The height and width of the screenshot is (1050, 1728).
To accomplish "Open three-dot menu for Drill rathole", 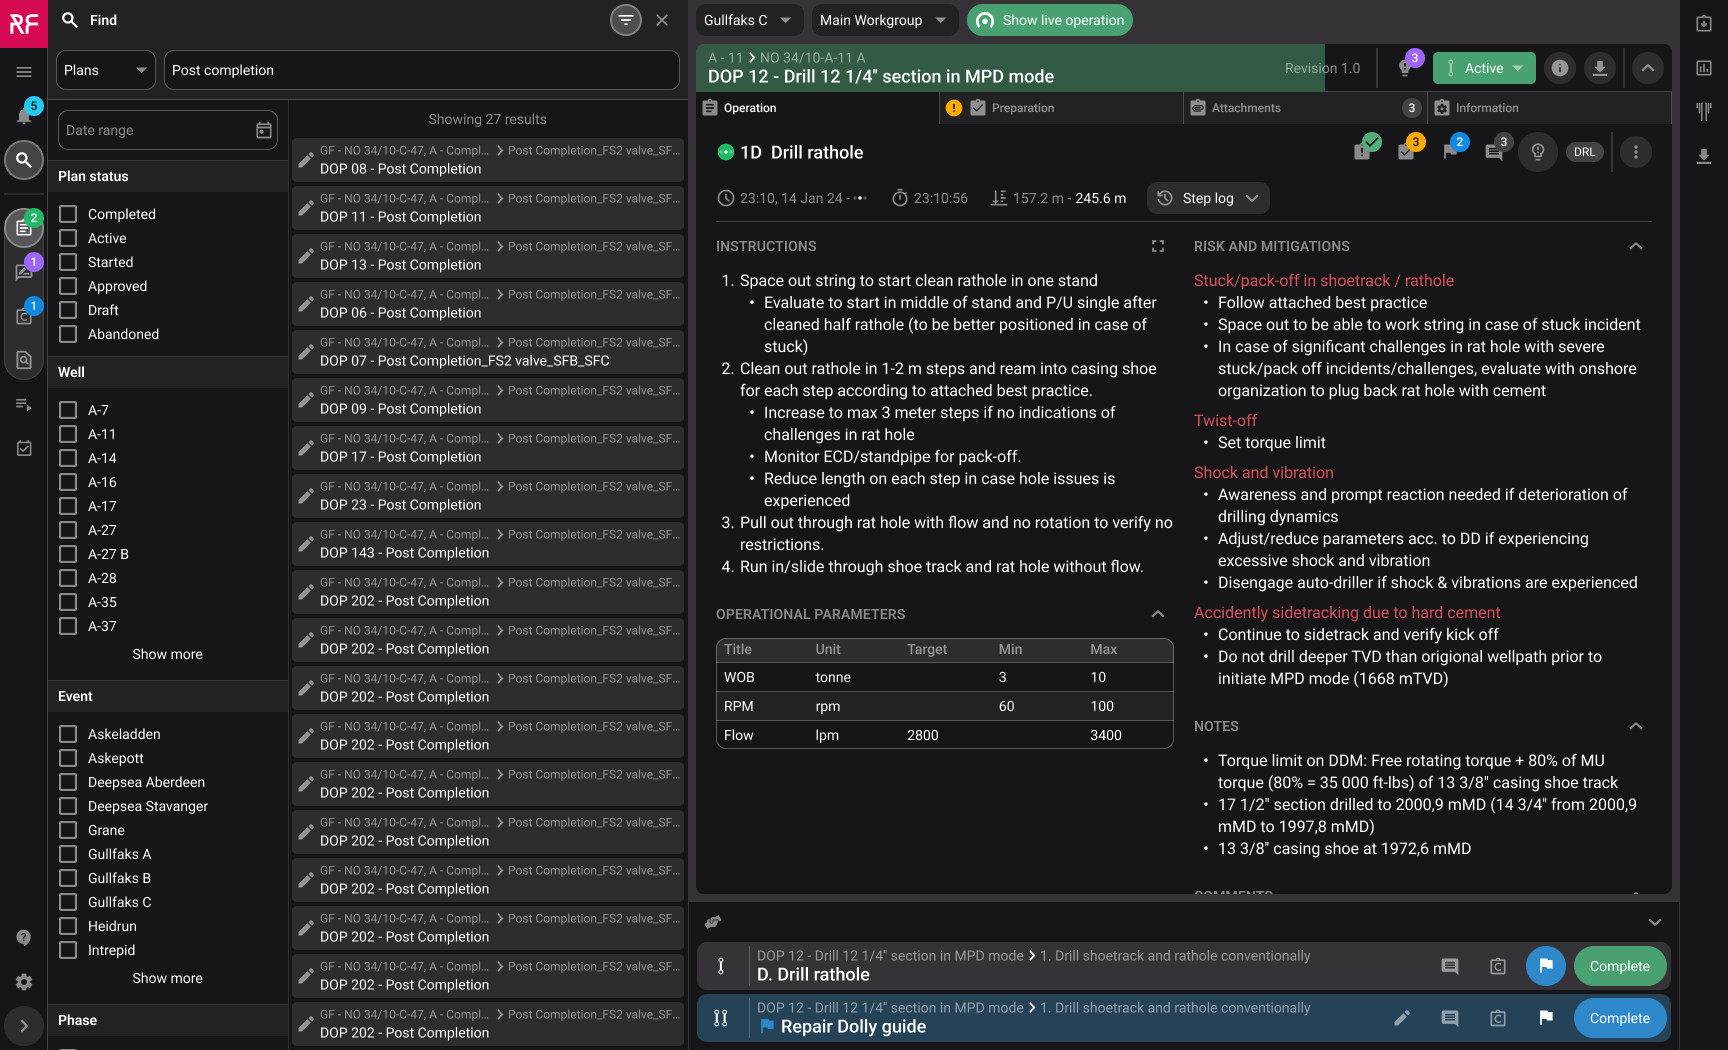I will pyautogui.click(x=1635, y=152).
